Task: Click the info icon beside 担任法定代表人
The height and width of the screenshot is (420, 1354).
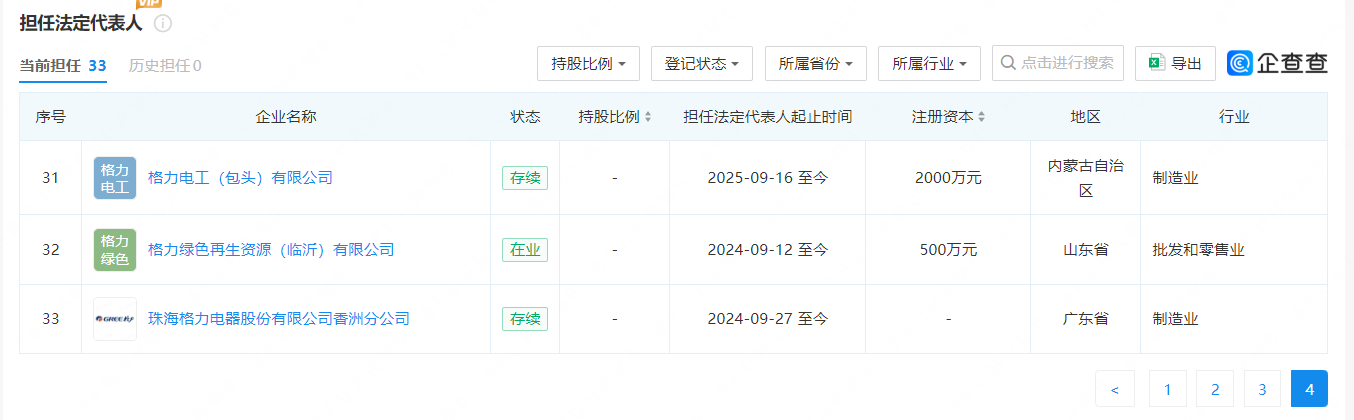Action: point(162,23)
